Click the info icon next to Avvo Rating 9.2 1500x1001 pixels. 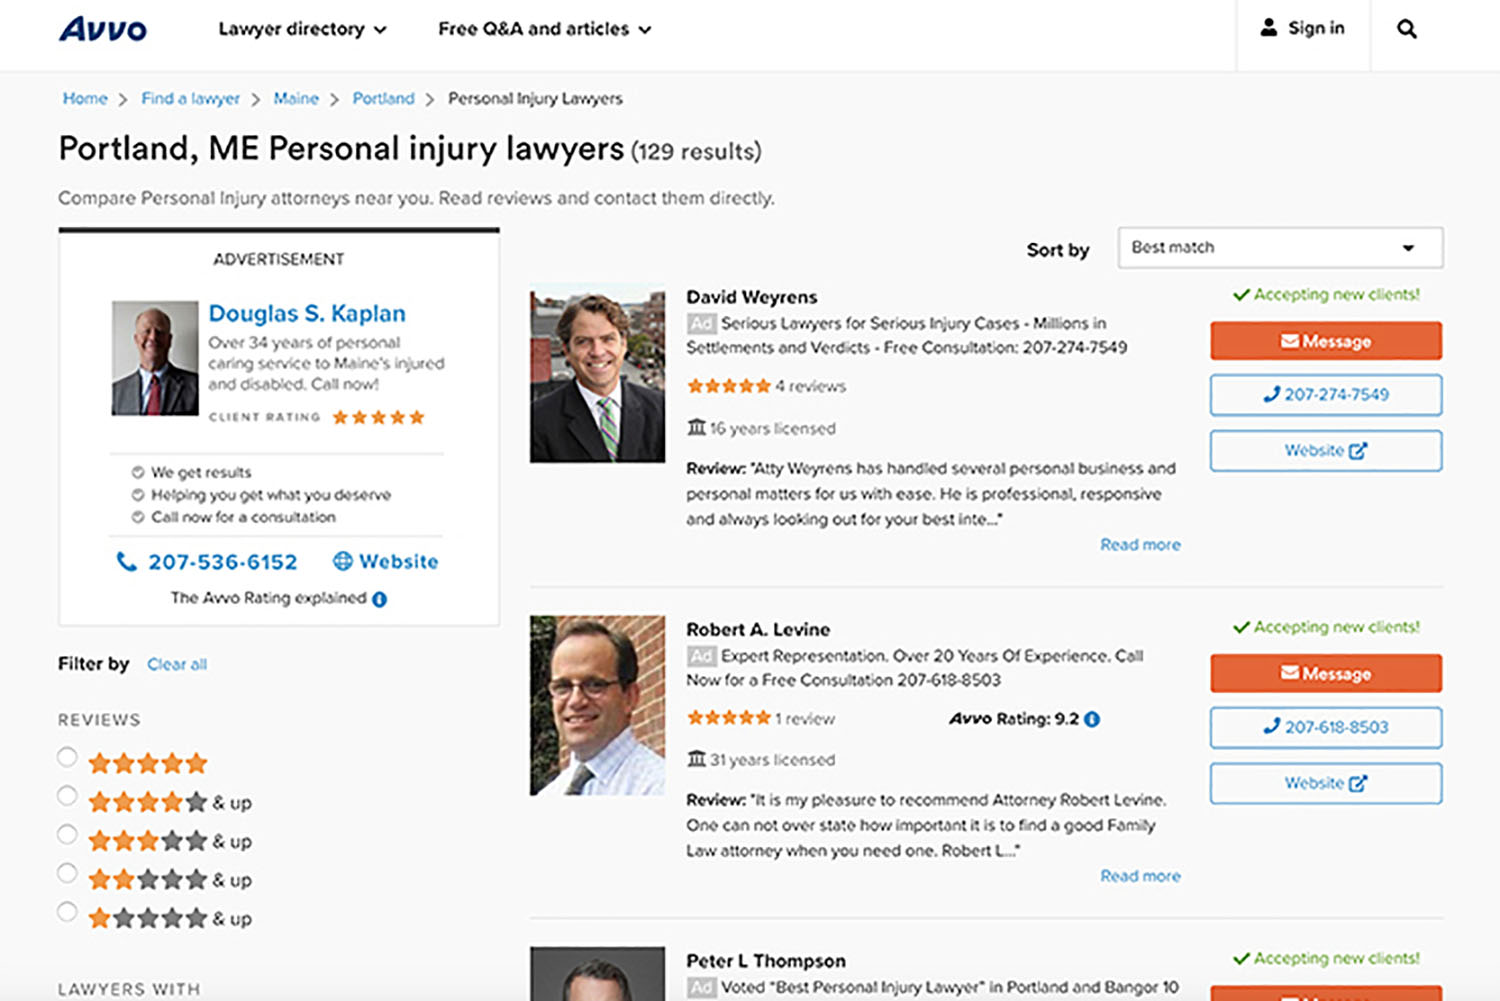point(1092,718)
